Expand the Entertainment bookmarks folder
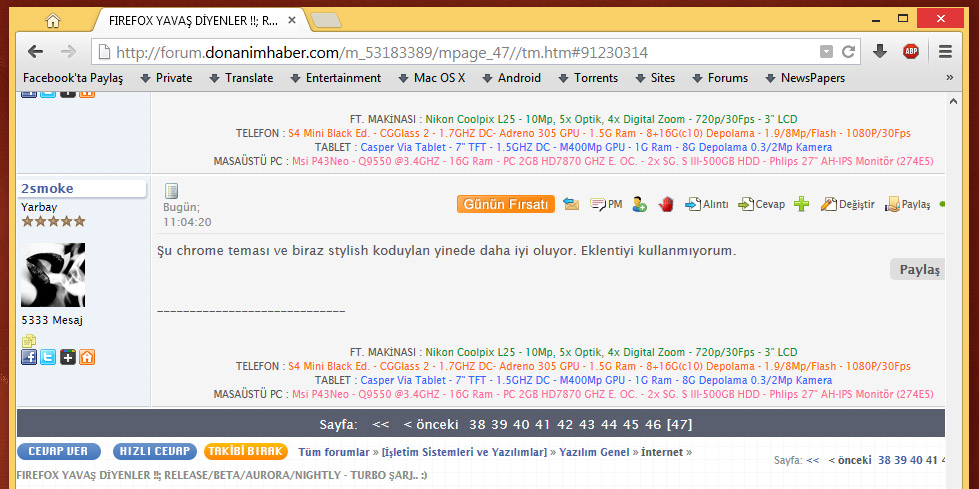The image size is (979, 489). 335,78
